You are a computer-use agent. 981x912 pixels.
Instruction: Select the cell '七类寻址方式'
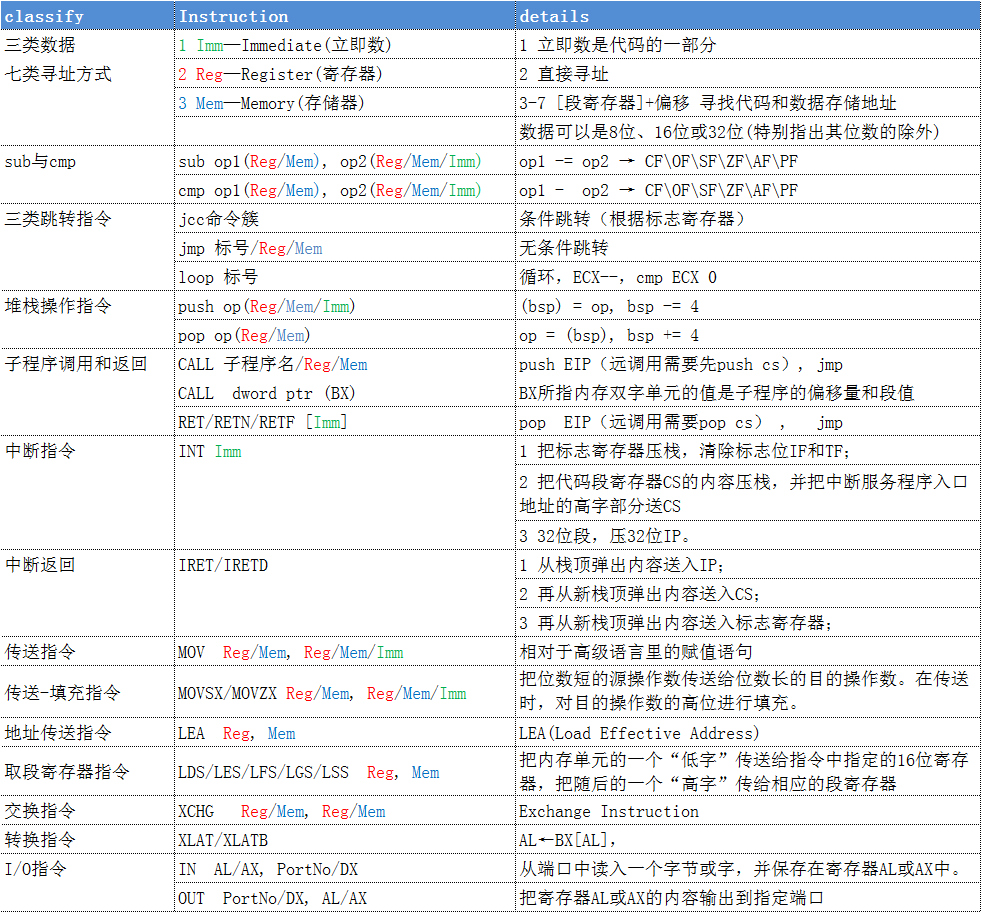click(87, 74)
